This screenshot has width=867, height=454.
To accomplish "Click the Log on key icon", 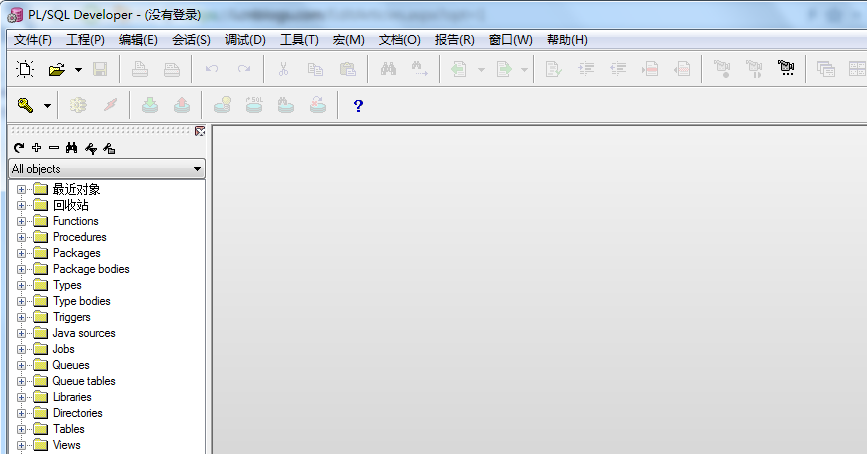I will [25, 105].
